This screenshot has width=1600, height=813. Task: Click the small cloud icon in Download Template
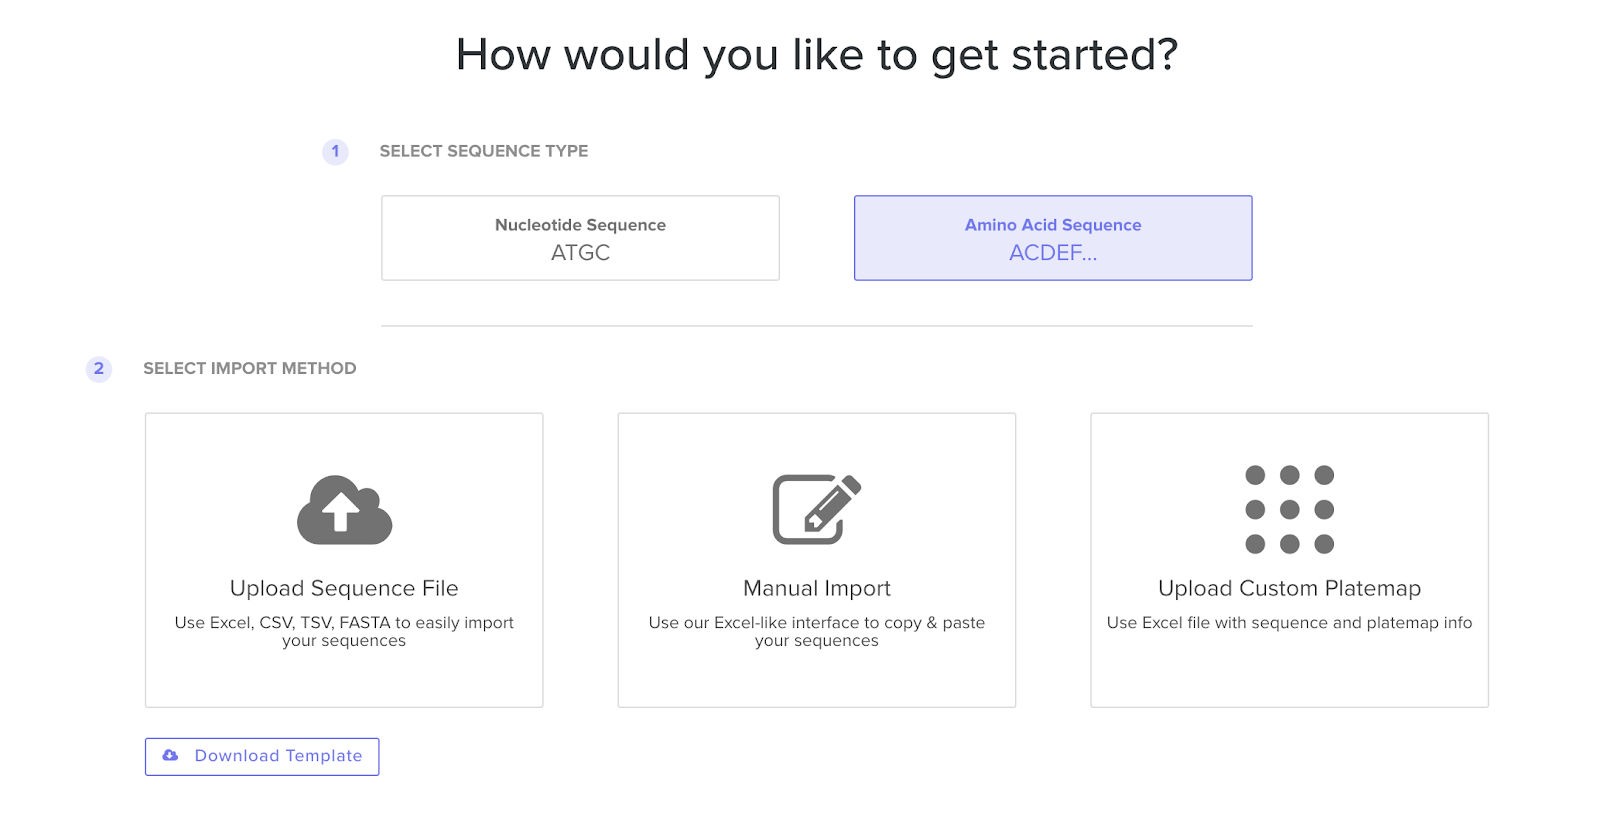coord(171,756)
